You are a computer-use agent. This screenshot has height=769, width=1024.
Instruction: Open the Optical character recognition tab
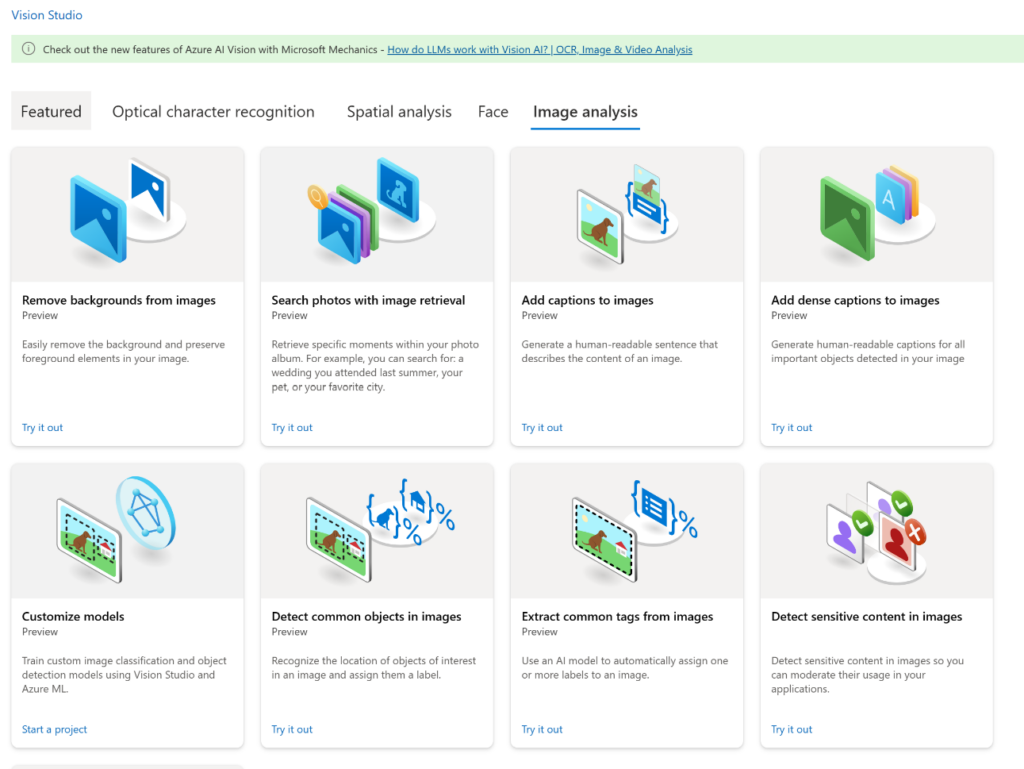[213, 111]
